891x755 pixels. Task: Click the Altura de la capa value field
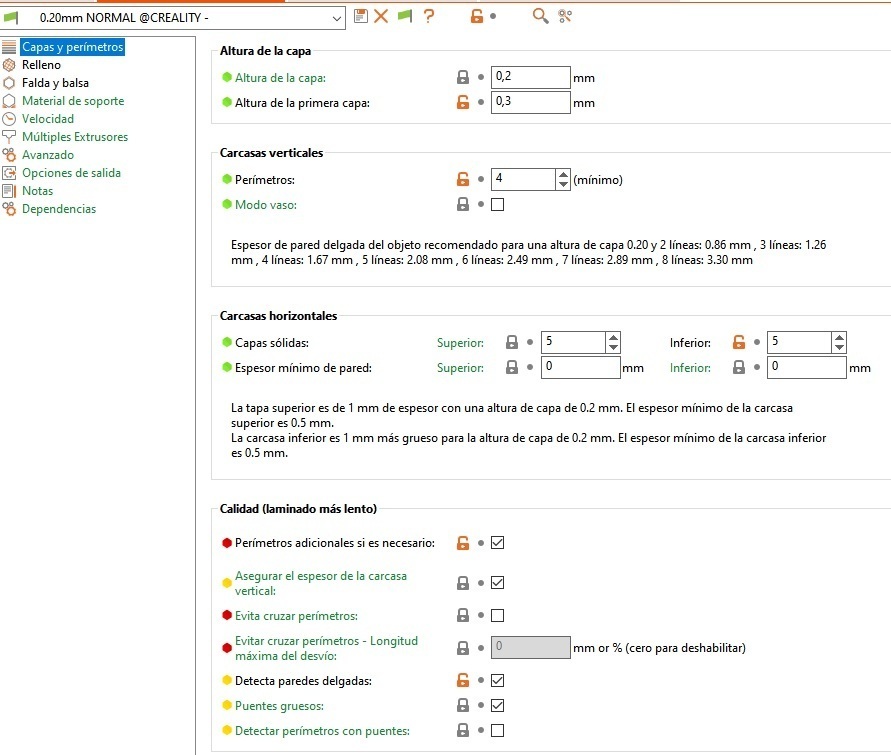pos(530,77)
